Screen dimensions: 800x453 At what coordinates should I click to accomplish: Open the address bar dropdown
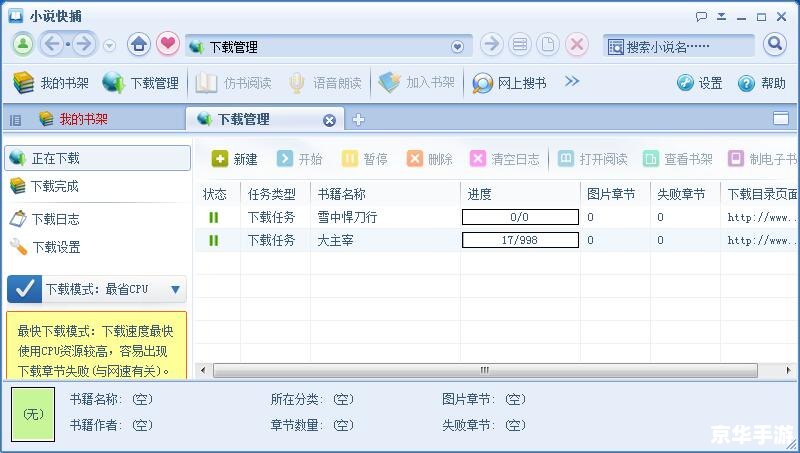[458, 46]
